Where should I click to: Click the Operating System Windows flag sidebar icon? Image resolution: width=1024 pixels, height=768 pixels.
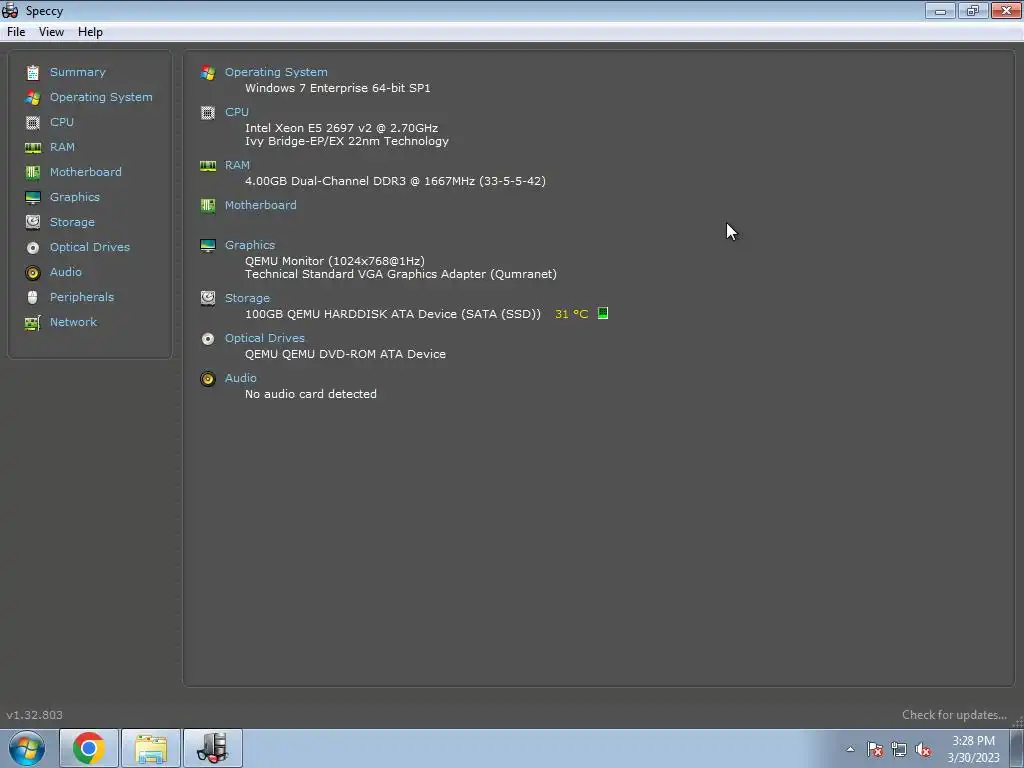point(33,97)
